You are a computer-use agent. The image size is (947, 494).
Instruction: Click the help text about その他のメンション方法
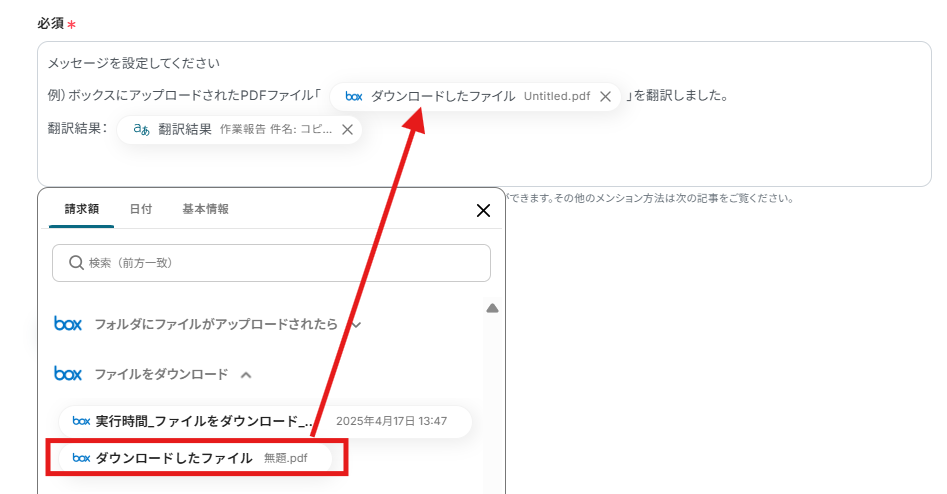pyautogui.click(x=649, y=198)
